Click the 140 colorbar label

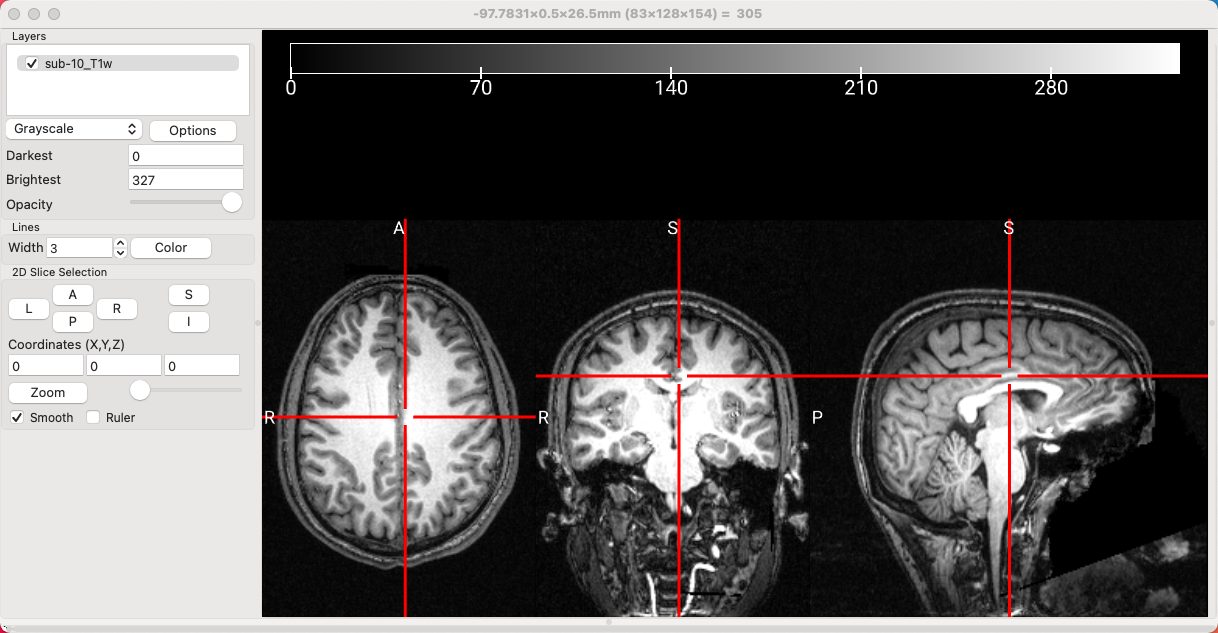tap(671, 88)
